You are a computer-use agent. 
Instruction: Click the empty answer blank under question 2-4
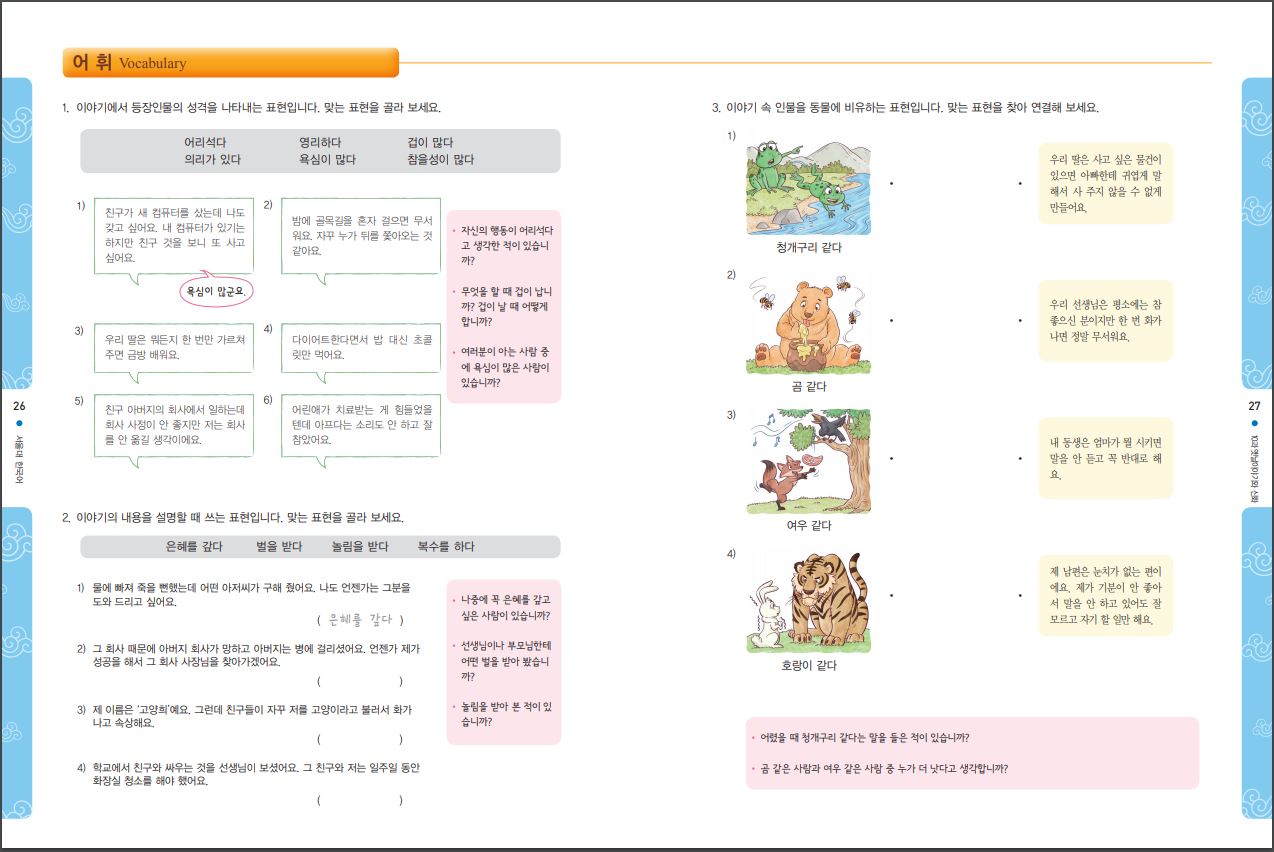click(x=360, y=800)
